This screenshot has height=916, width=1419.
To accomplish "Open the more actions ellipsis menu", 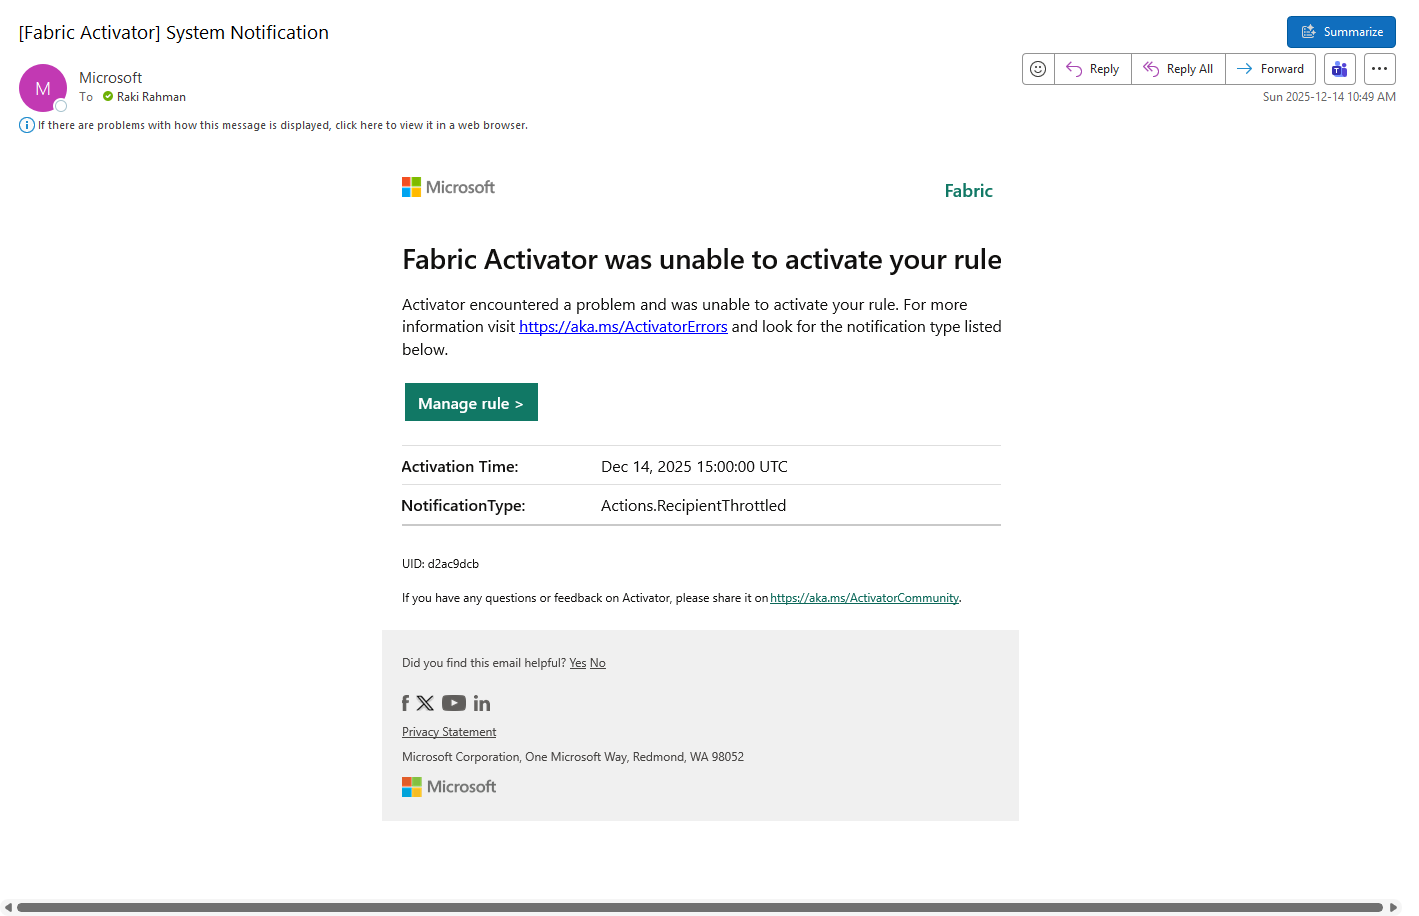I will [1379, 69].
